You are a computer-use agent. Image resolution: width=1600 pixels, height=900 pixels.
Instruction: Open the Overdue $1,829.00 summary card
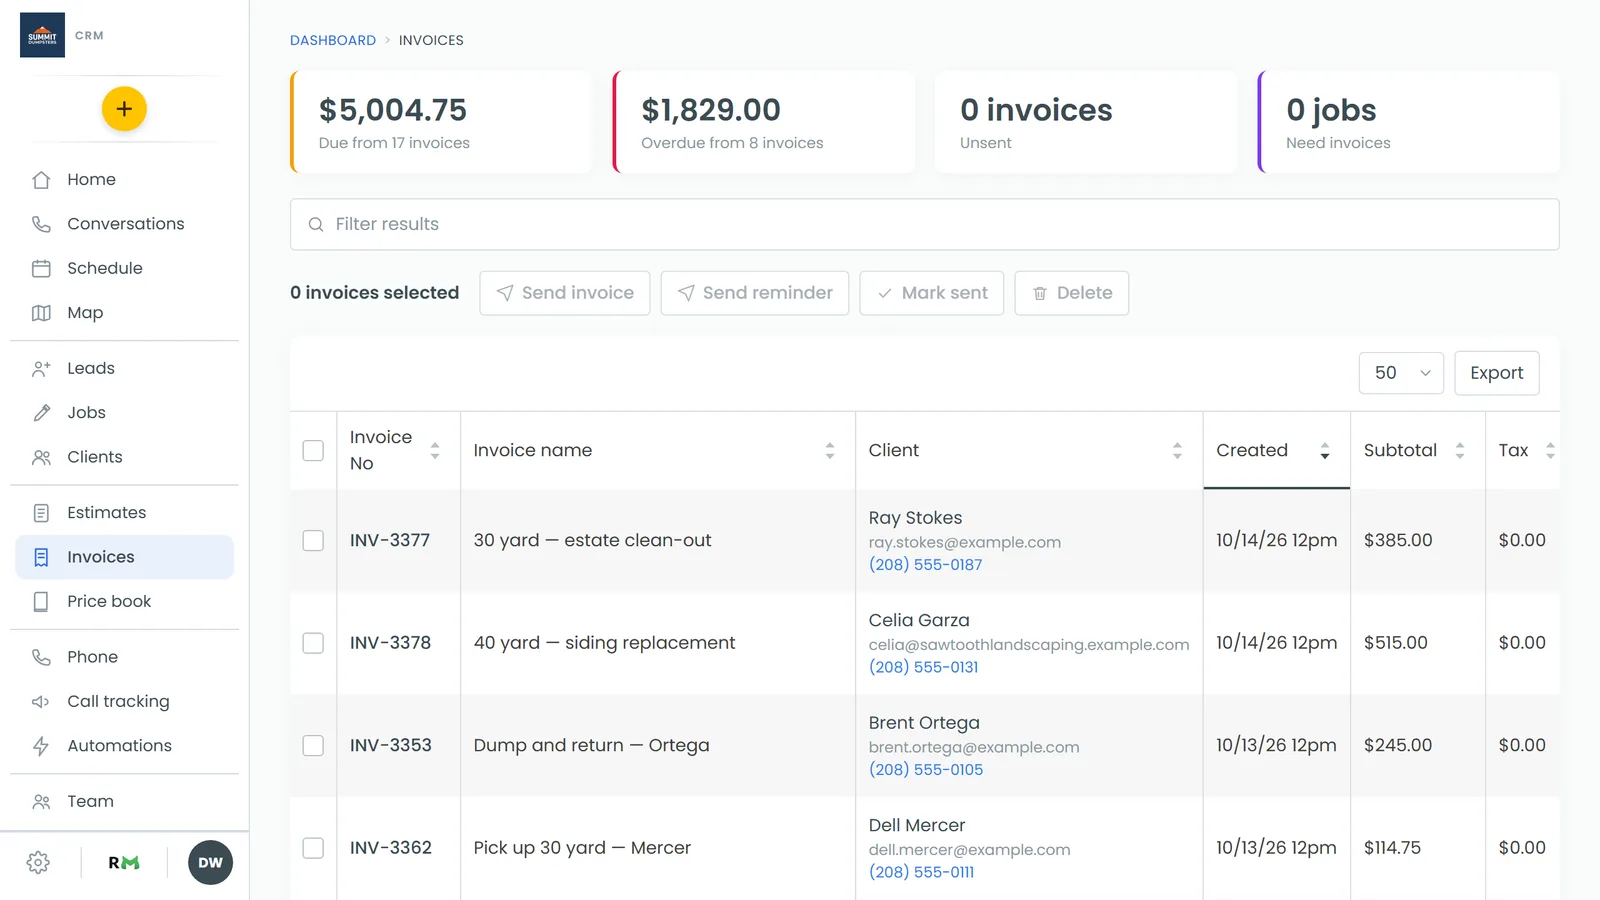[764, 122]
